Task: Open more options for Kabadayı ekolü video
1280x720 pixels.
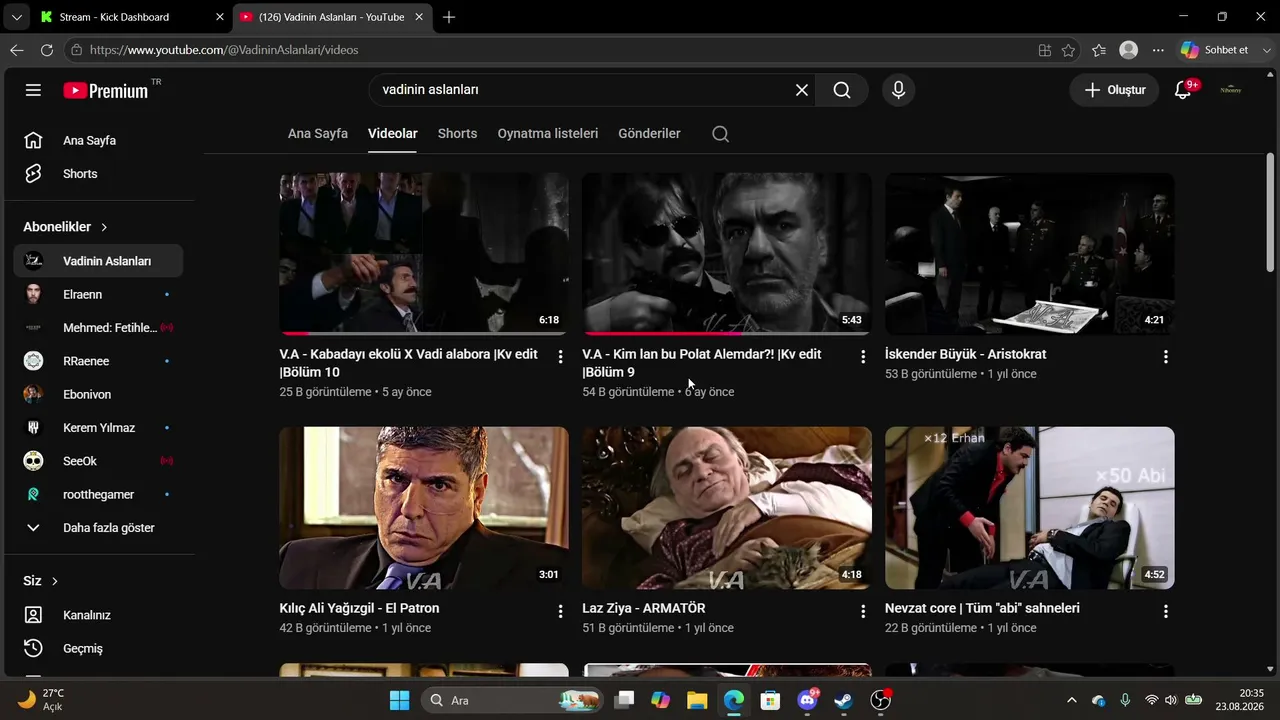Action: point(560,357)
